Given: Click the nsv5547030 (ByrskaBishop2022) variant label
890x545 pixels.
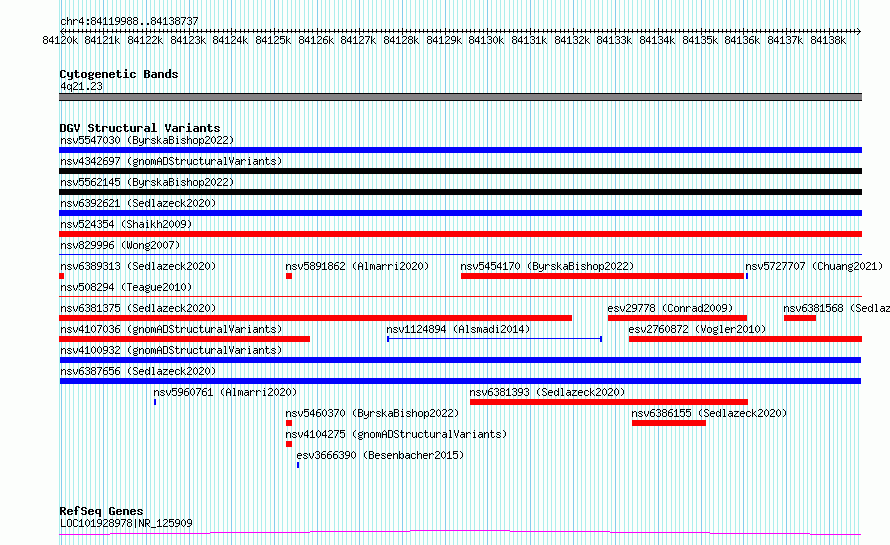Looking at the screenshot, I should (147, 140).
